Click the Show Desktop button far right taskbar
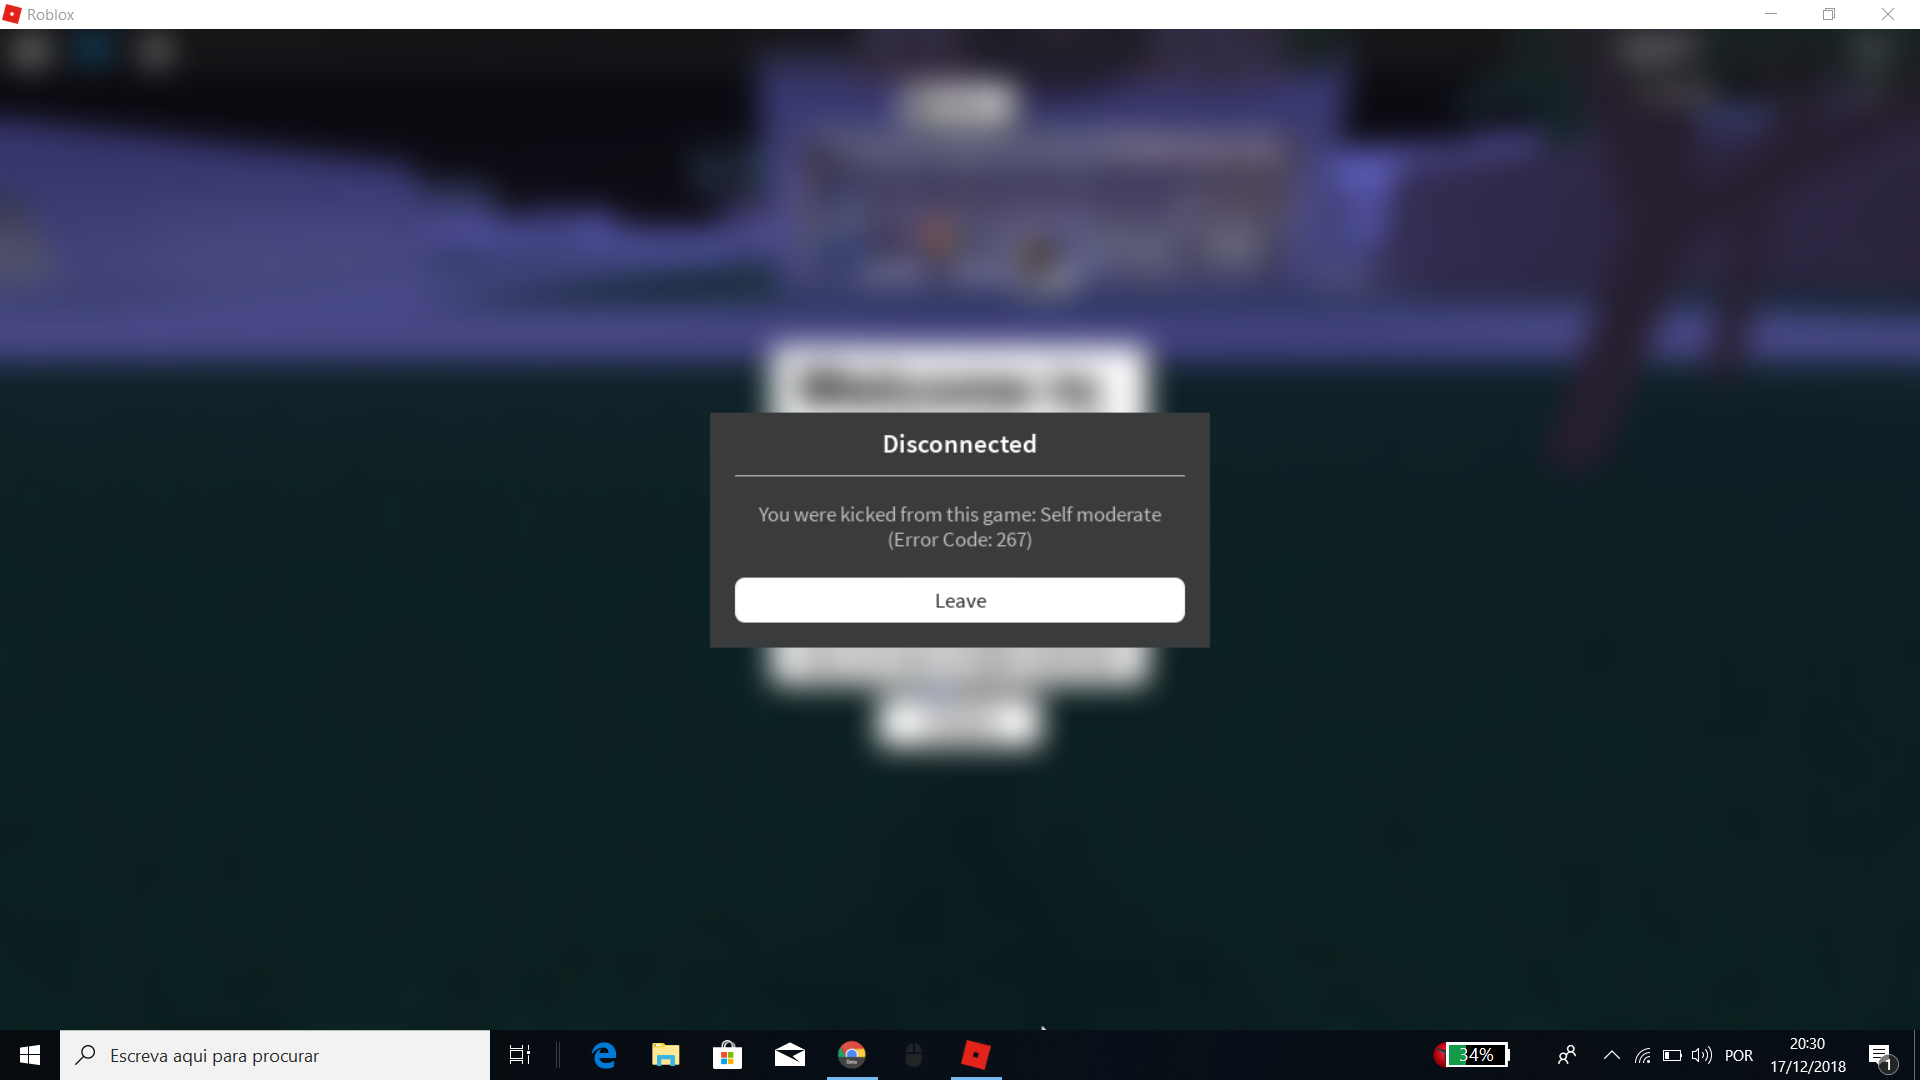Image resolution: width=1920 pixels, height=1080 pixels. [x=1915, y=1055]
